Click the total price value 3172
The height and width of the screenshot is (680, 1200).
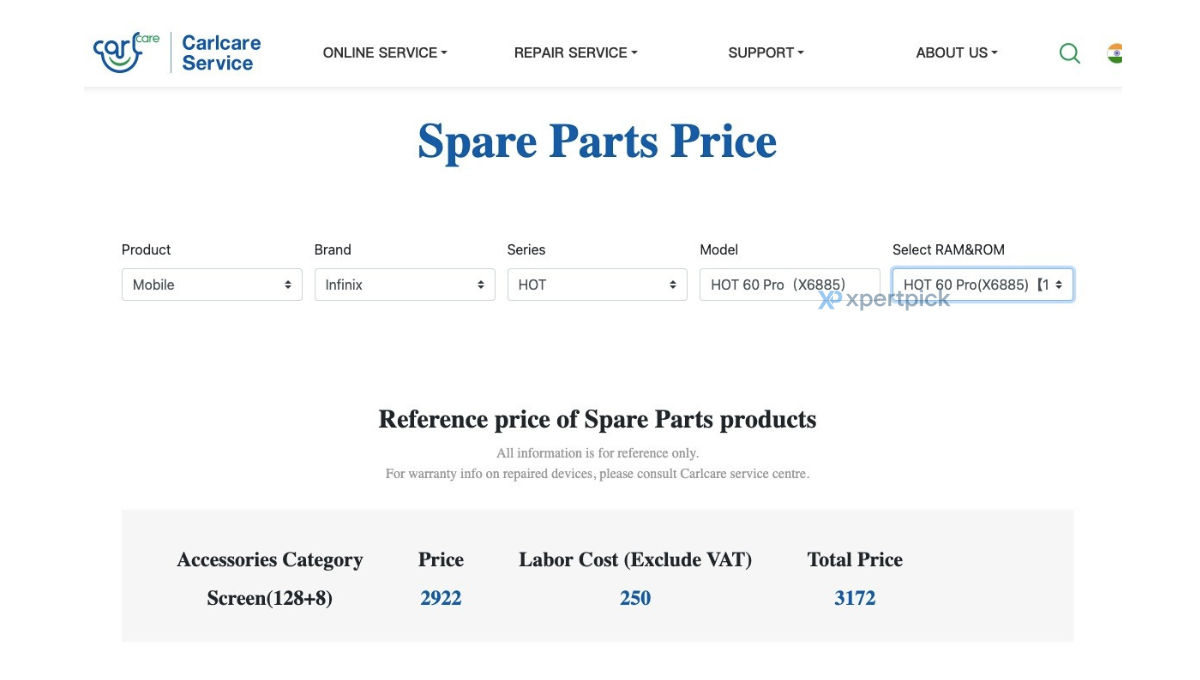tap(855, 598)
